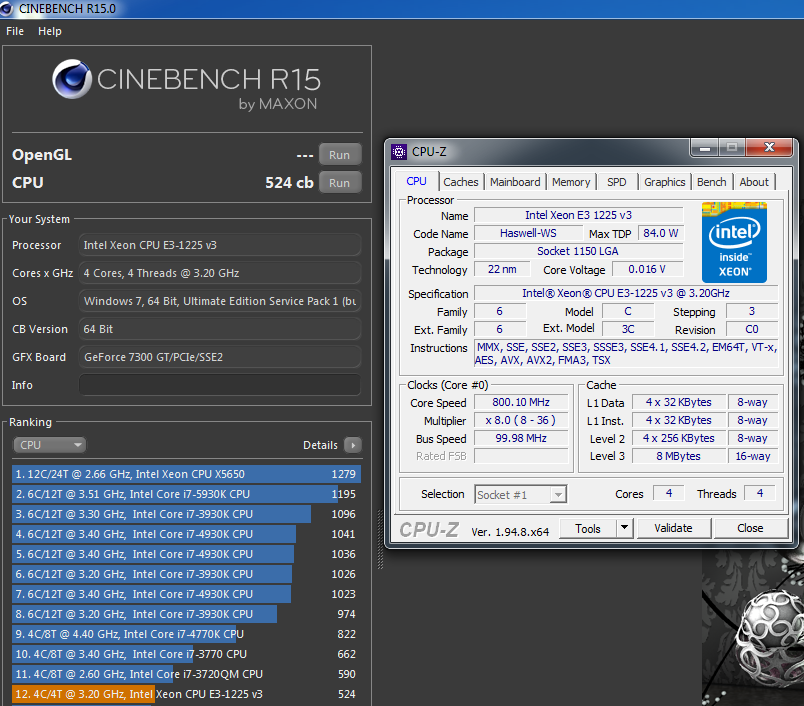The image size is (804, 706).
Task: Run the CPU benchmark
Action: click(339, 183)
